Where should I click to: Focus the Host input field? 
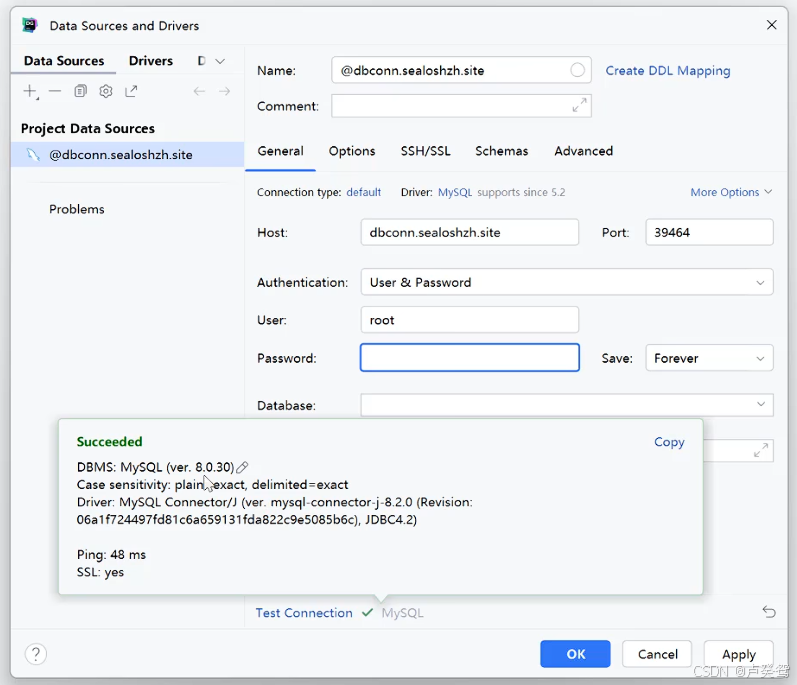470,232
